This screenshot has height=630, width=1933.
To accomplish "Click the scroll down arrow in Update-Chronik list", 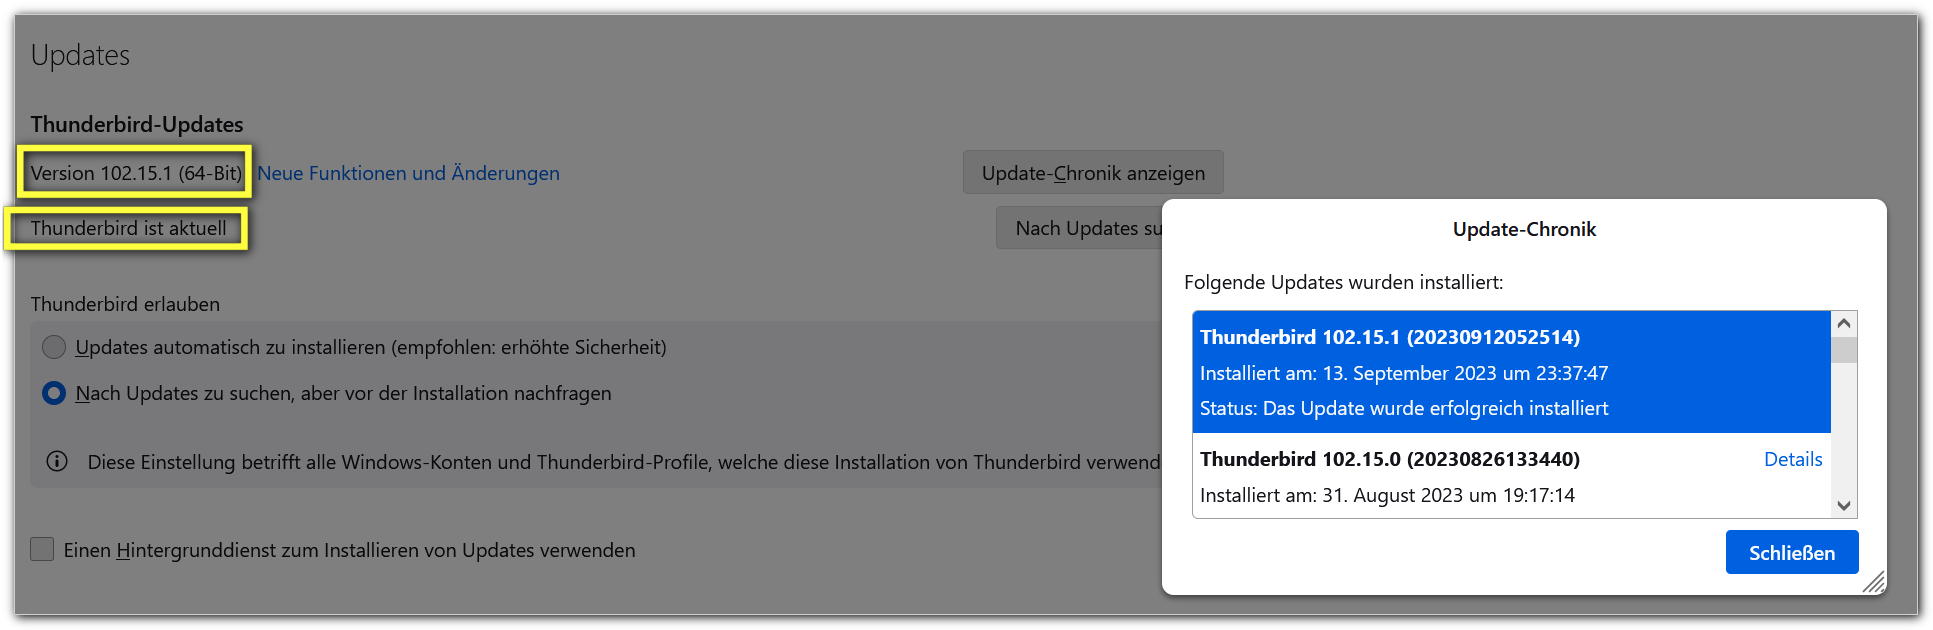I will [1844, 506].
